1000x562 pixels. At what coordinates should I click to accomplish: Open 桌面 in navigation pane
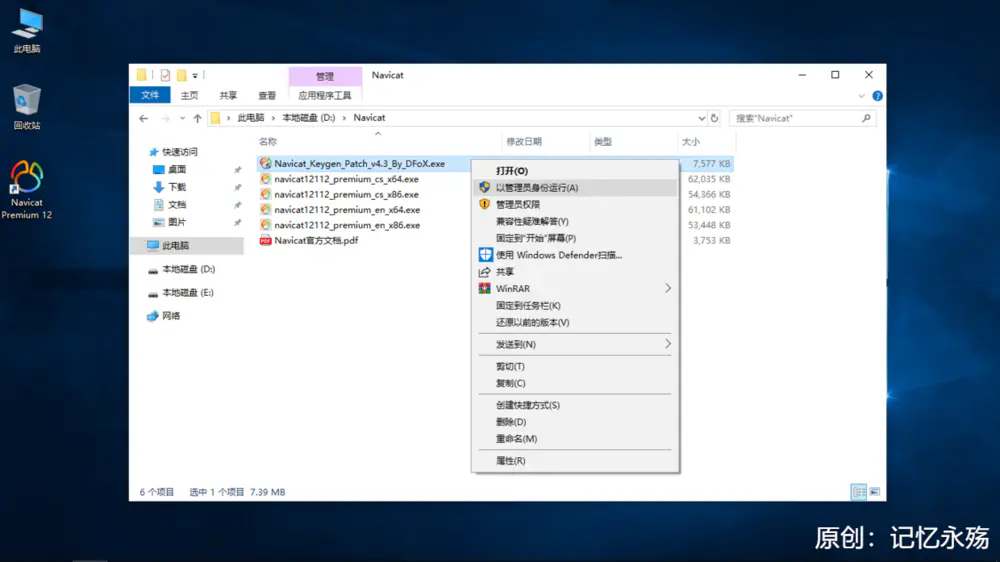pos(177,170)
